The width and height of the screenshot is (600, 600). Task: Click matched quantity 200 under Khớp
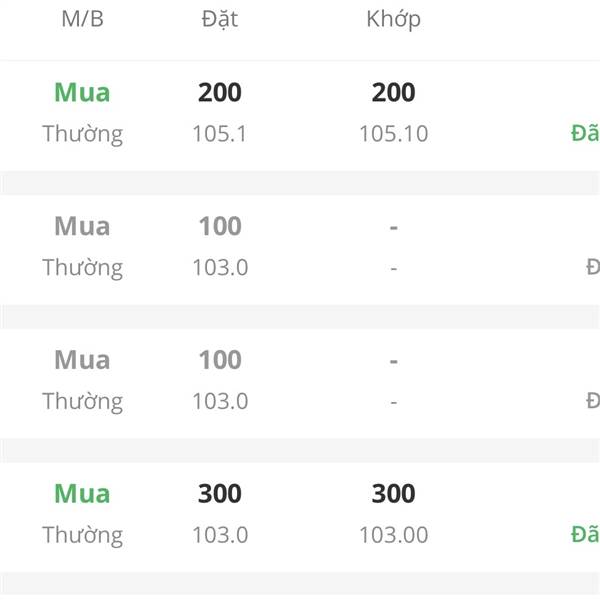pos(393,92)
